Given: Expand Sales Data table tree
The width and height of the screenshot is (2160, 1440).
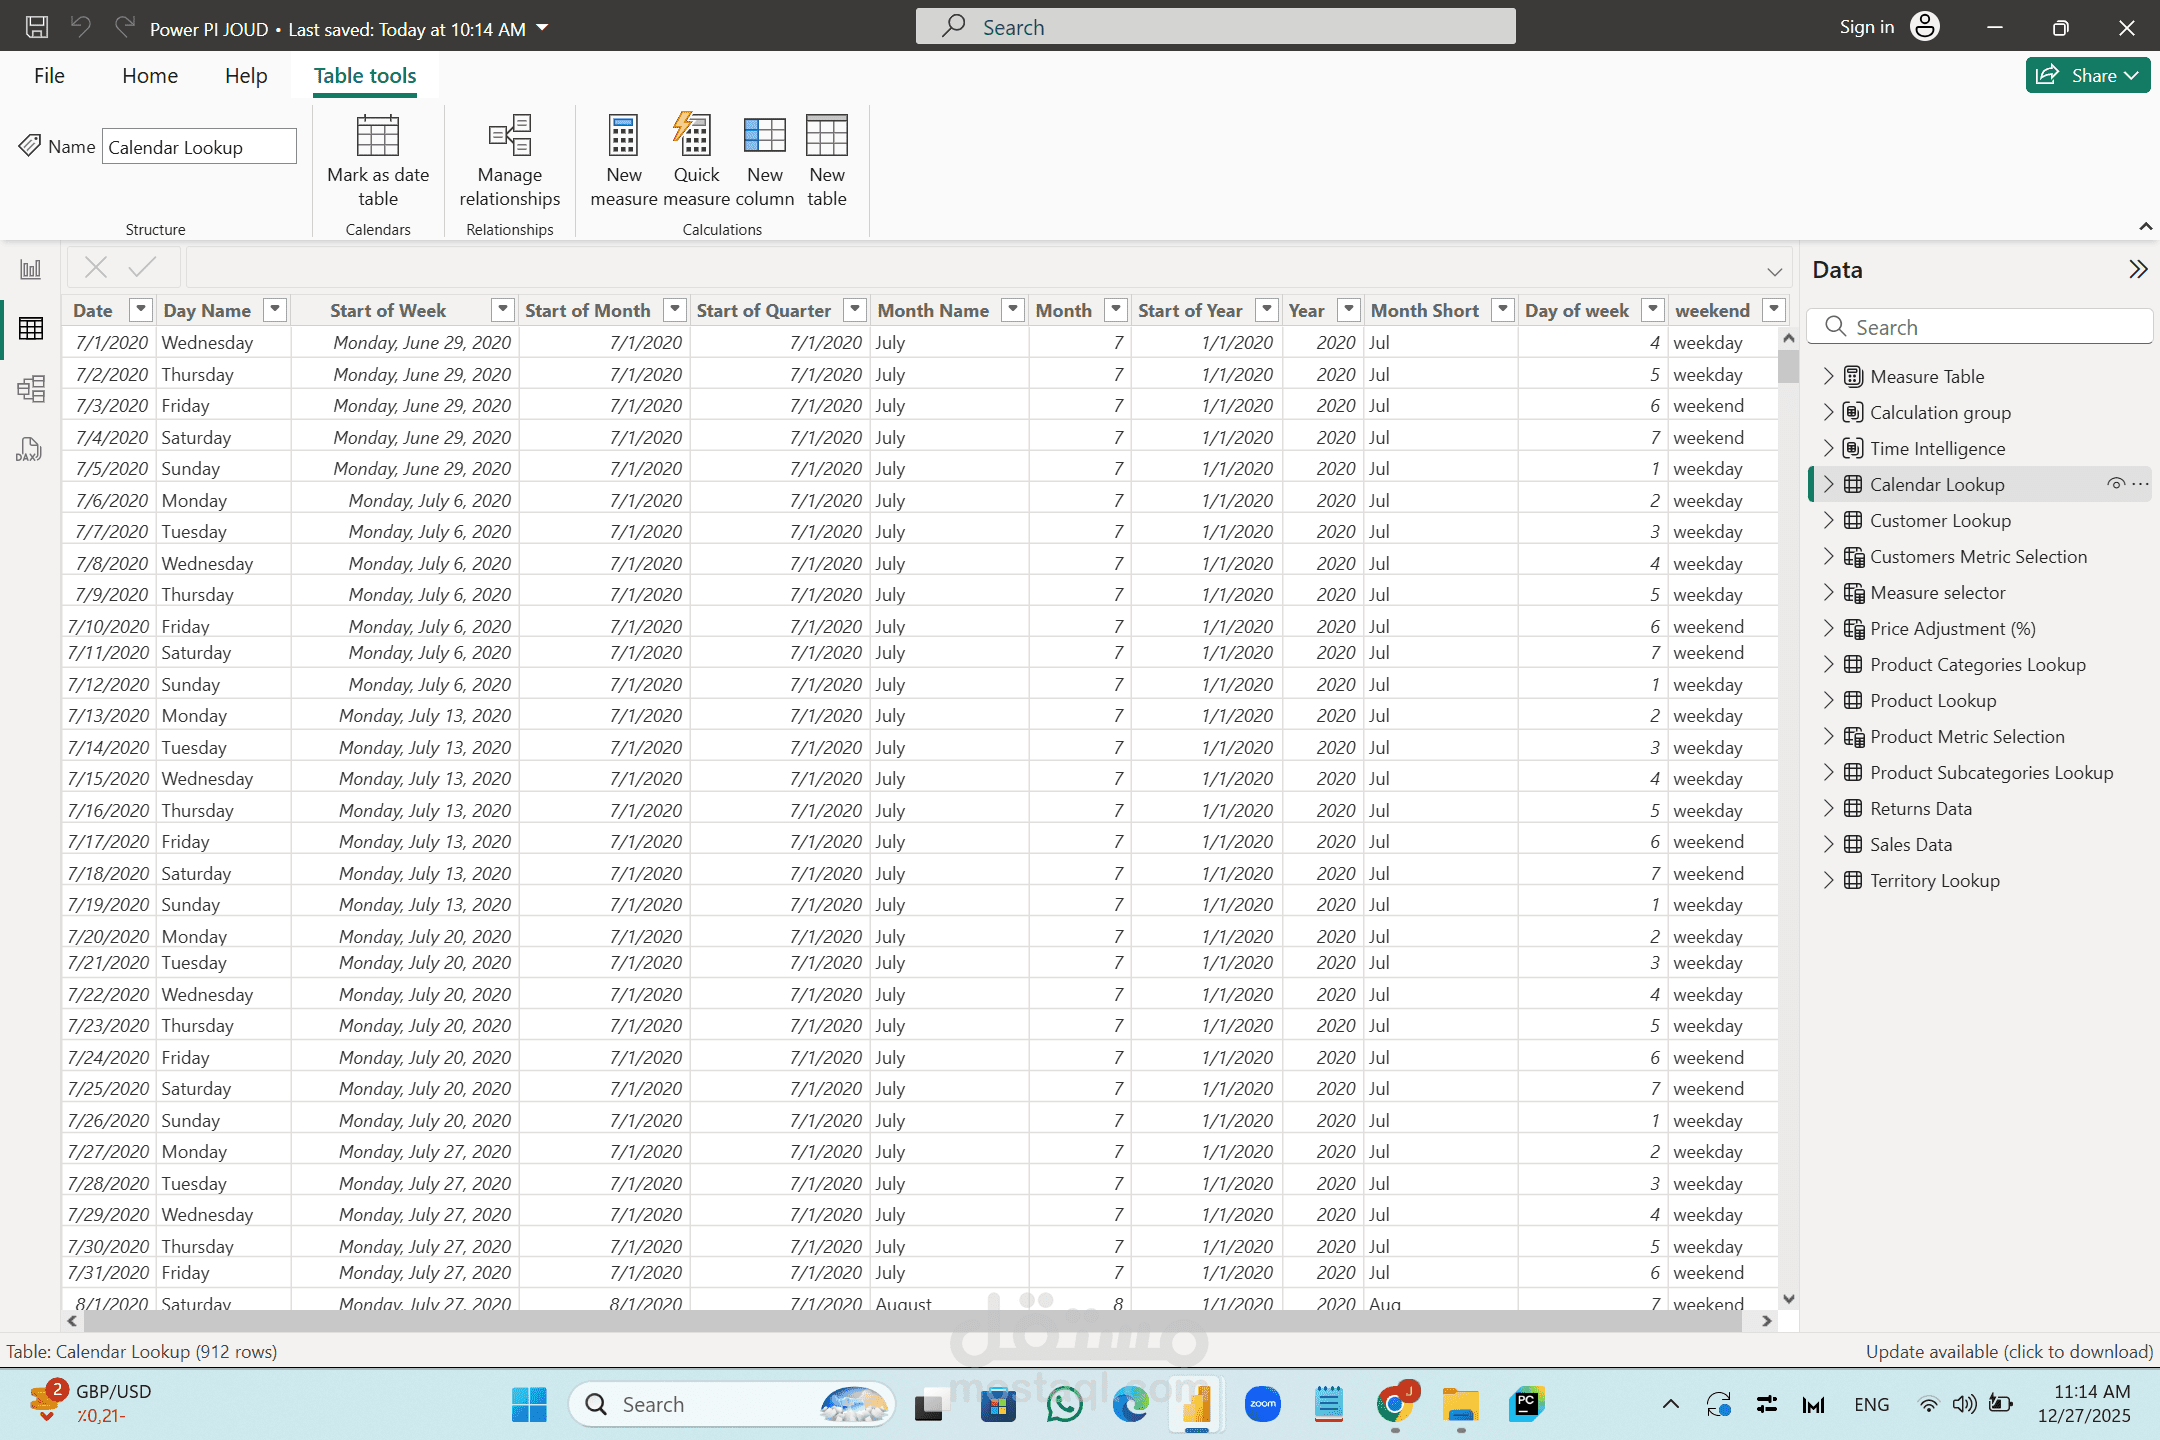Looking at the screenshot, I should click(1829, 844).
